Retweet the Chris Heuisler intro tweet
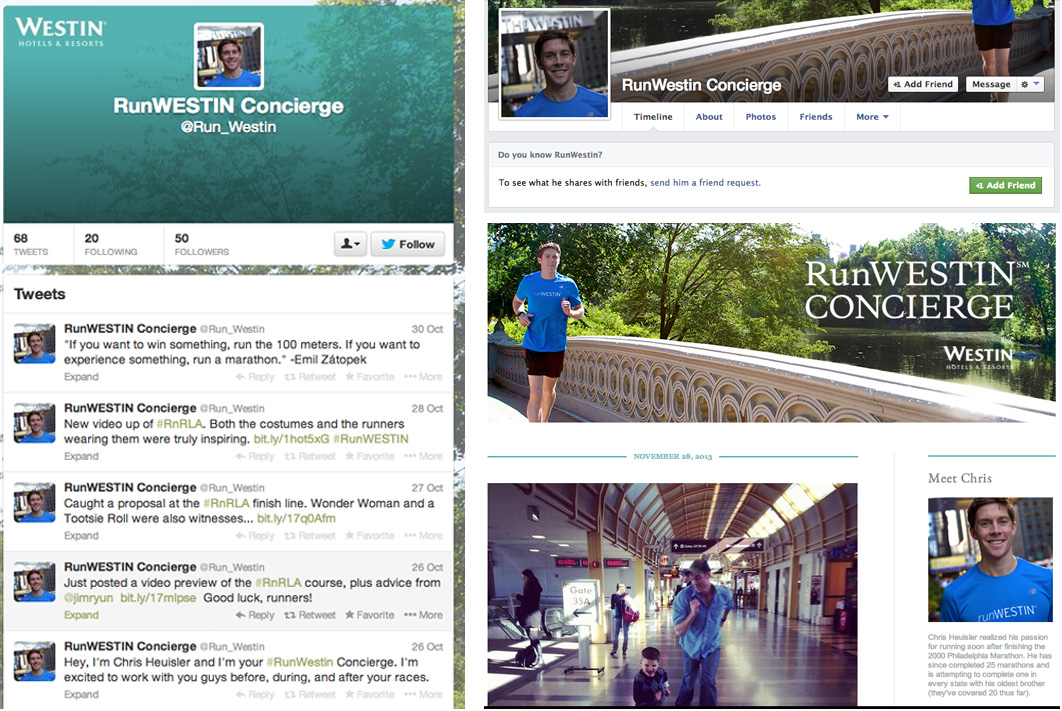This screenshot has height=711, width=1062. pyautogui.click(x=310, y=695)
